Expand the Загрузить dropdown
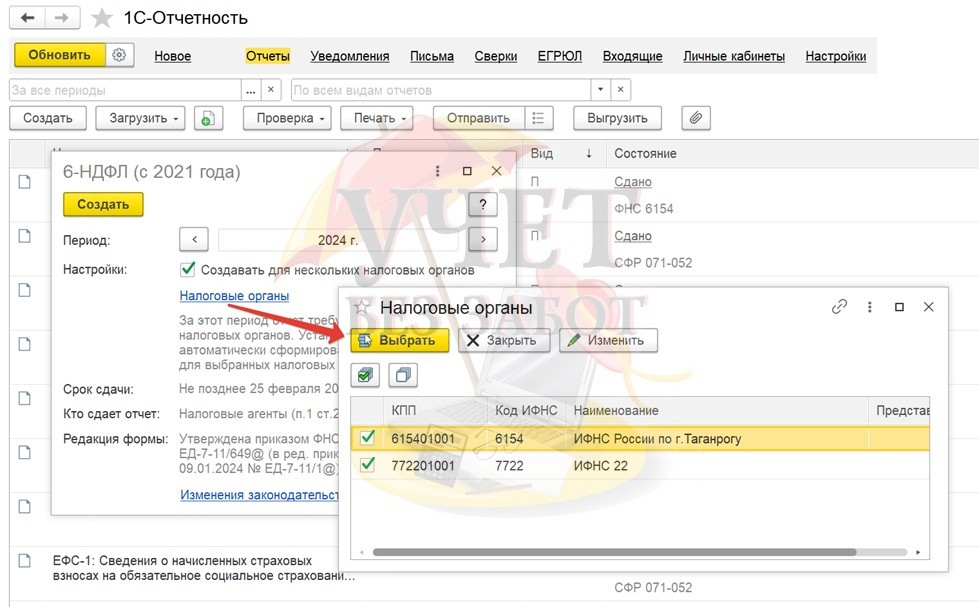Viewport: 979px width, 607px height. 140,118
